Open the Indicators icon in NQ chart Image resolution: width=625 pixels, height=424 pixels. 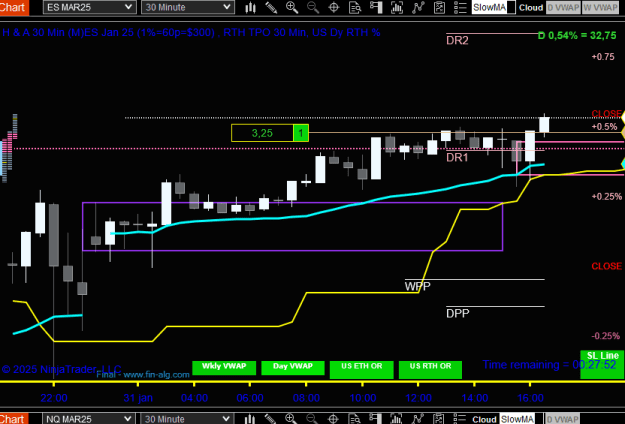tap(417, 419)
